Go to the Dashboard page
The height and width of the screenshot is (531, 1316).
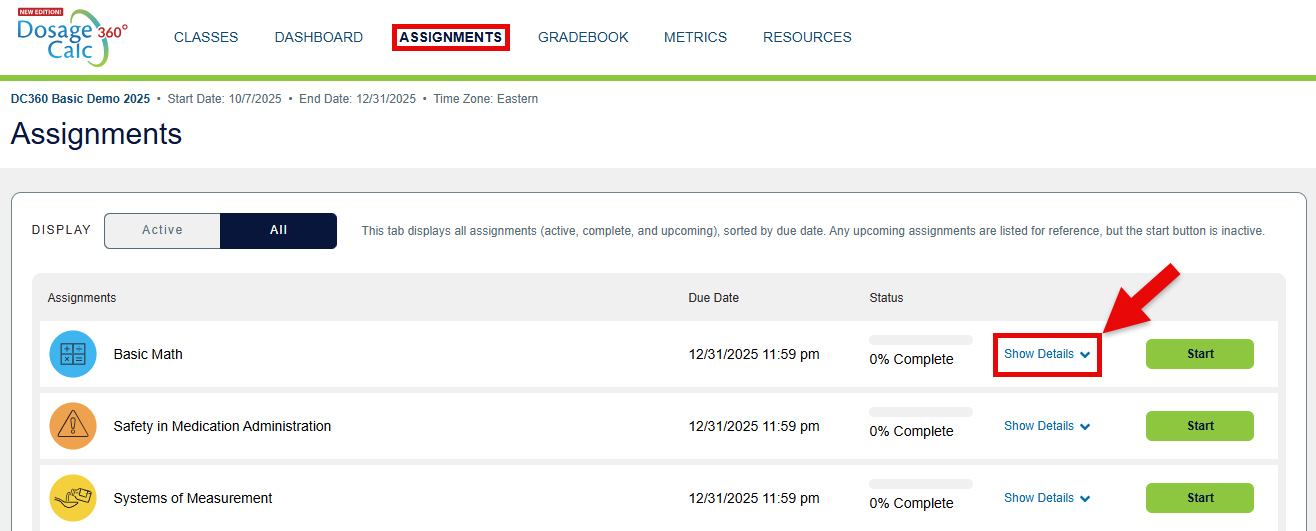coord(319,37)
